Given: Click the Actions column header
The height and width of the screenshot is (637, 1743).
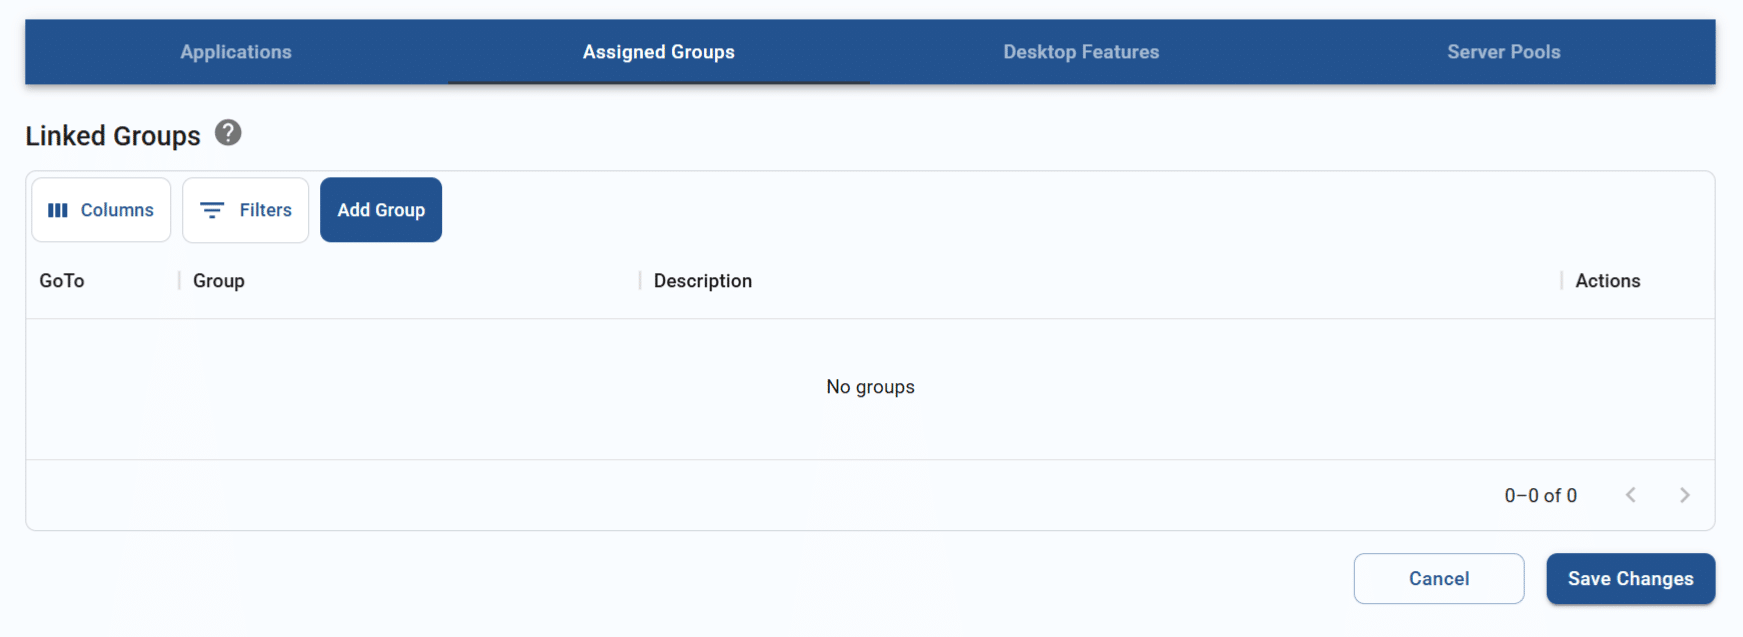Looking at the screenshot, I should 1607,281.
